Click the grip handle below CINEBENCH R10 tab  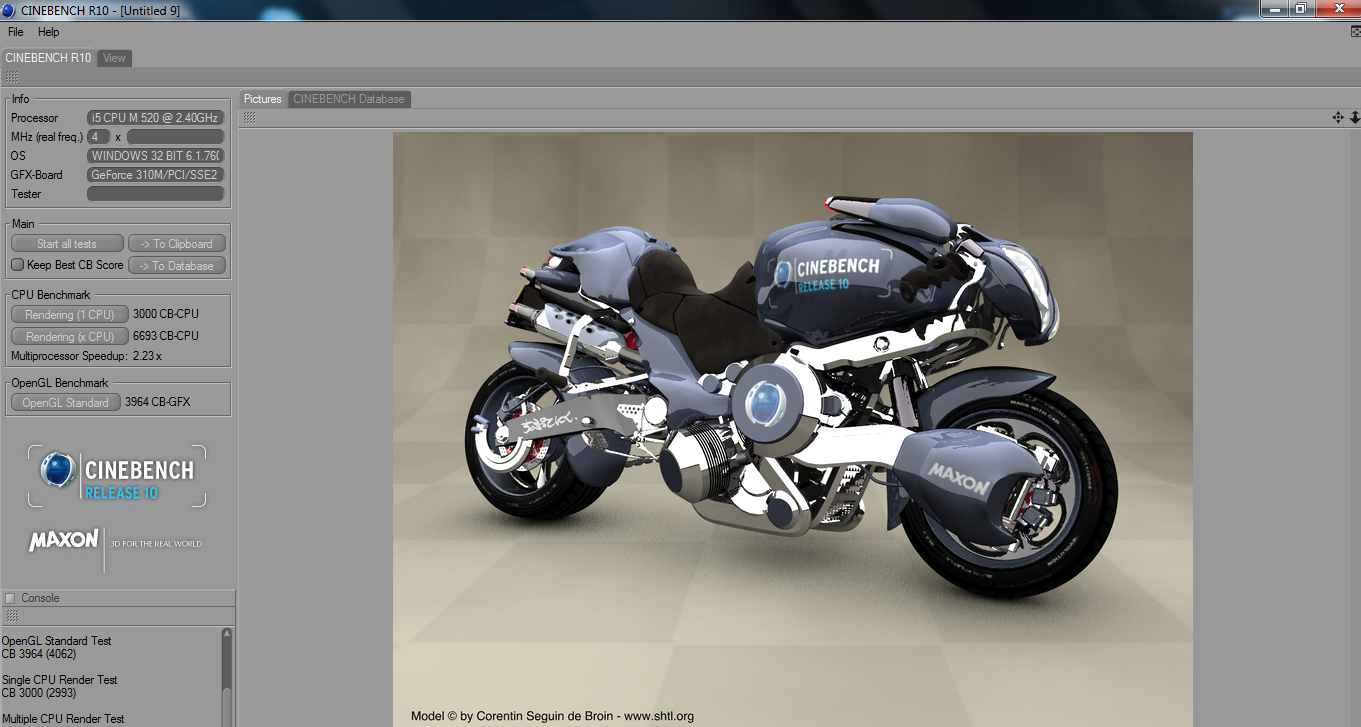click(11, 77)
